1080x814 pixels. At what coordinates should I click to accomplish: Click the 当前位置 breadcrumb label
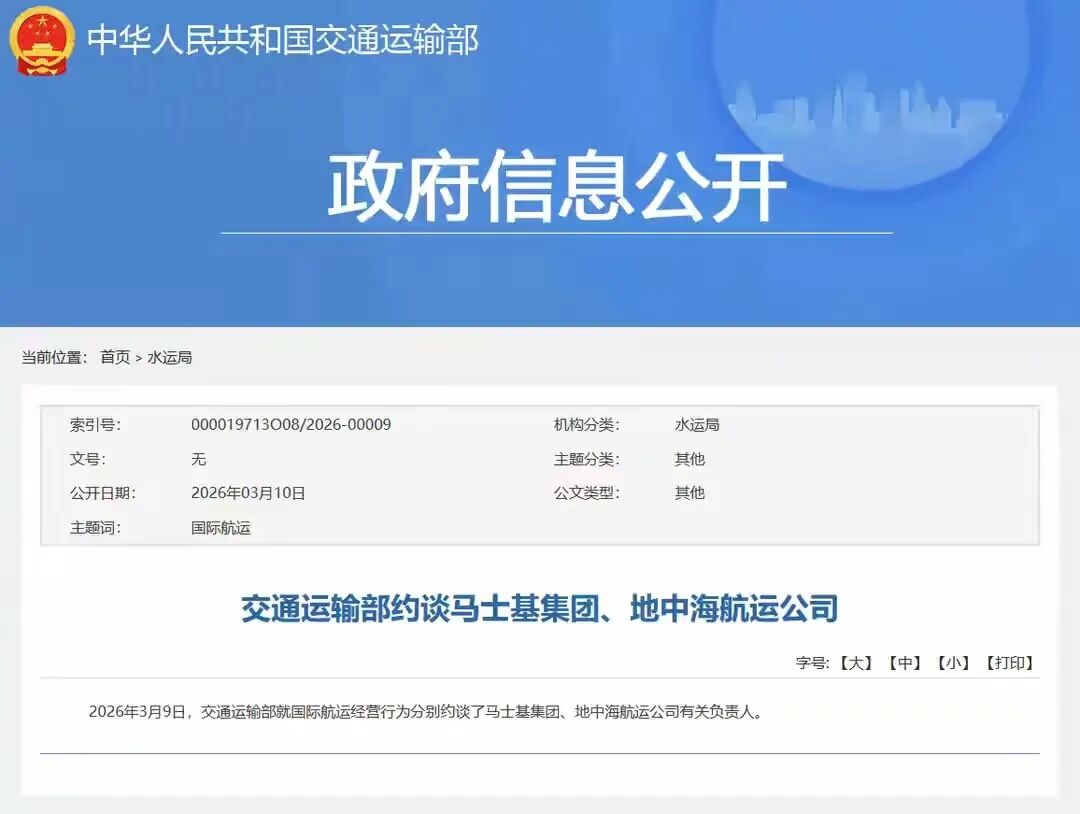[54, 357]
